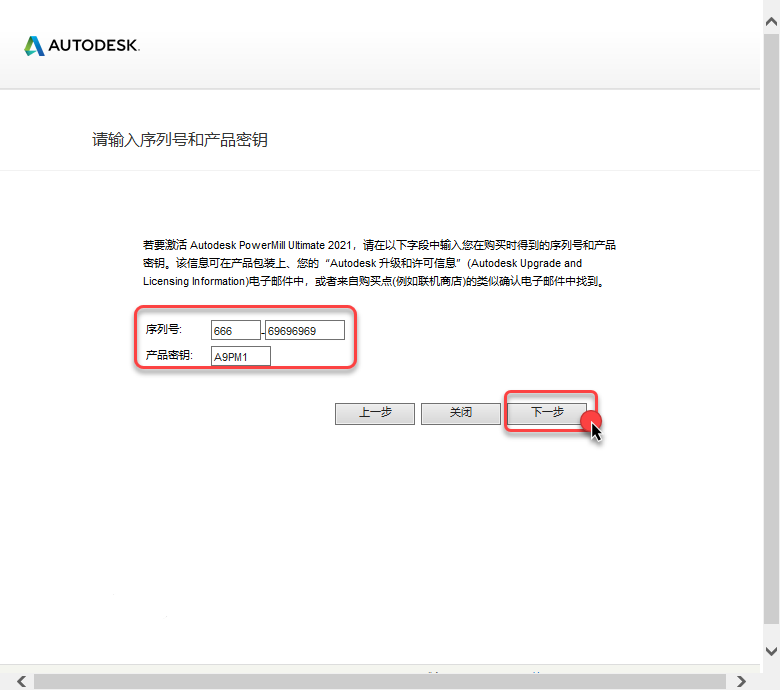Click the heading 请输入序列号和产品密钥
The image size is (780, 690).
(x=180, y=140)
